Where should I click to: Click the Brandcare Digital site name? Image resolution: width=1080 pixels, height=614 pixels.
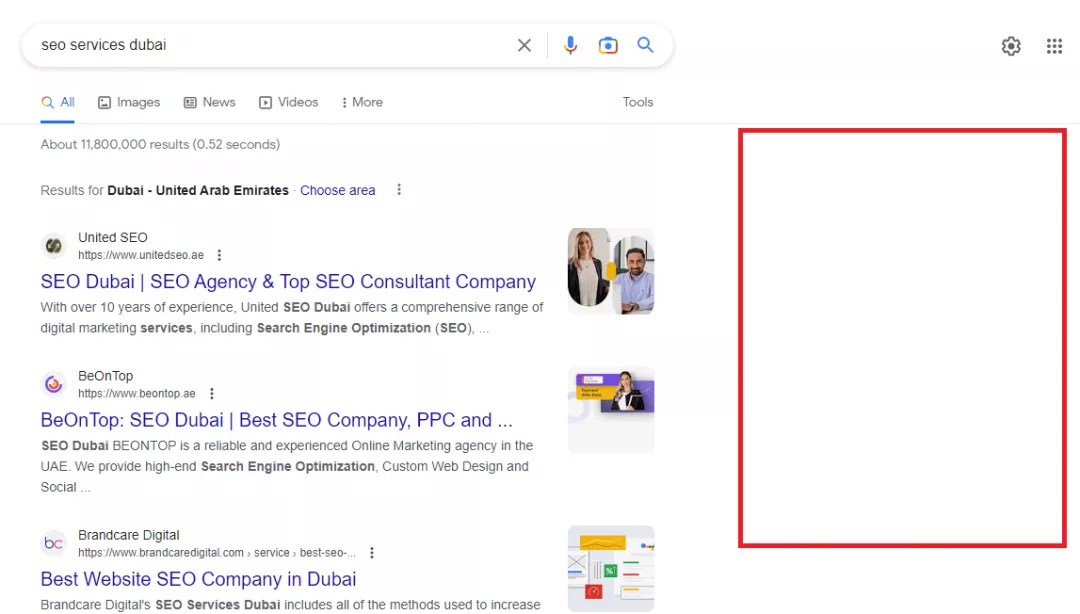(128, 535)
